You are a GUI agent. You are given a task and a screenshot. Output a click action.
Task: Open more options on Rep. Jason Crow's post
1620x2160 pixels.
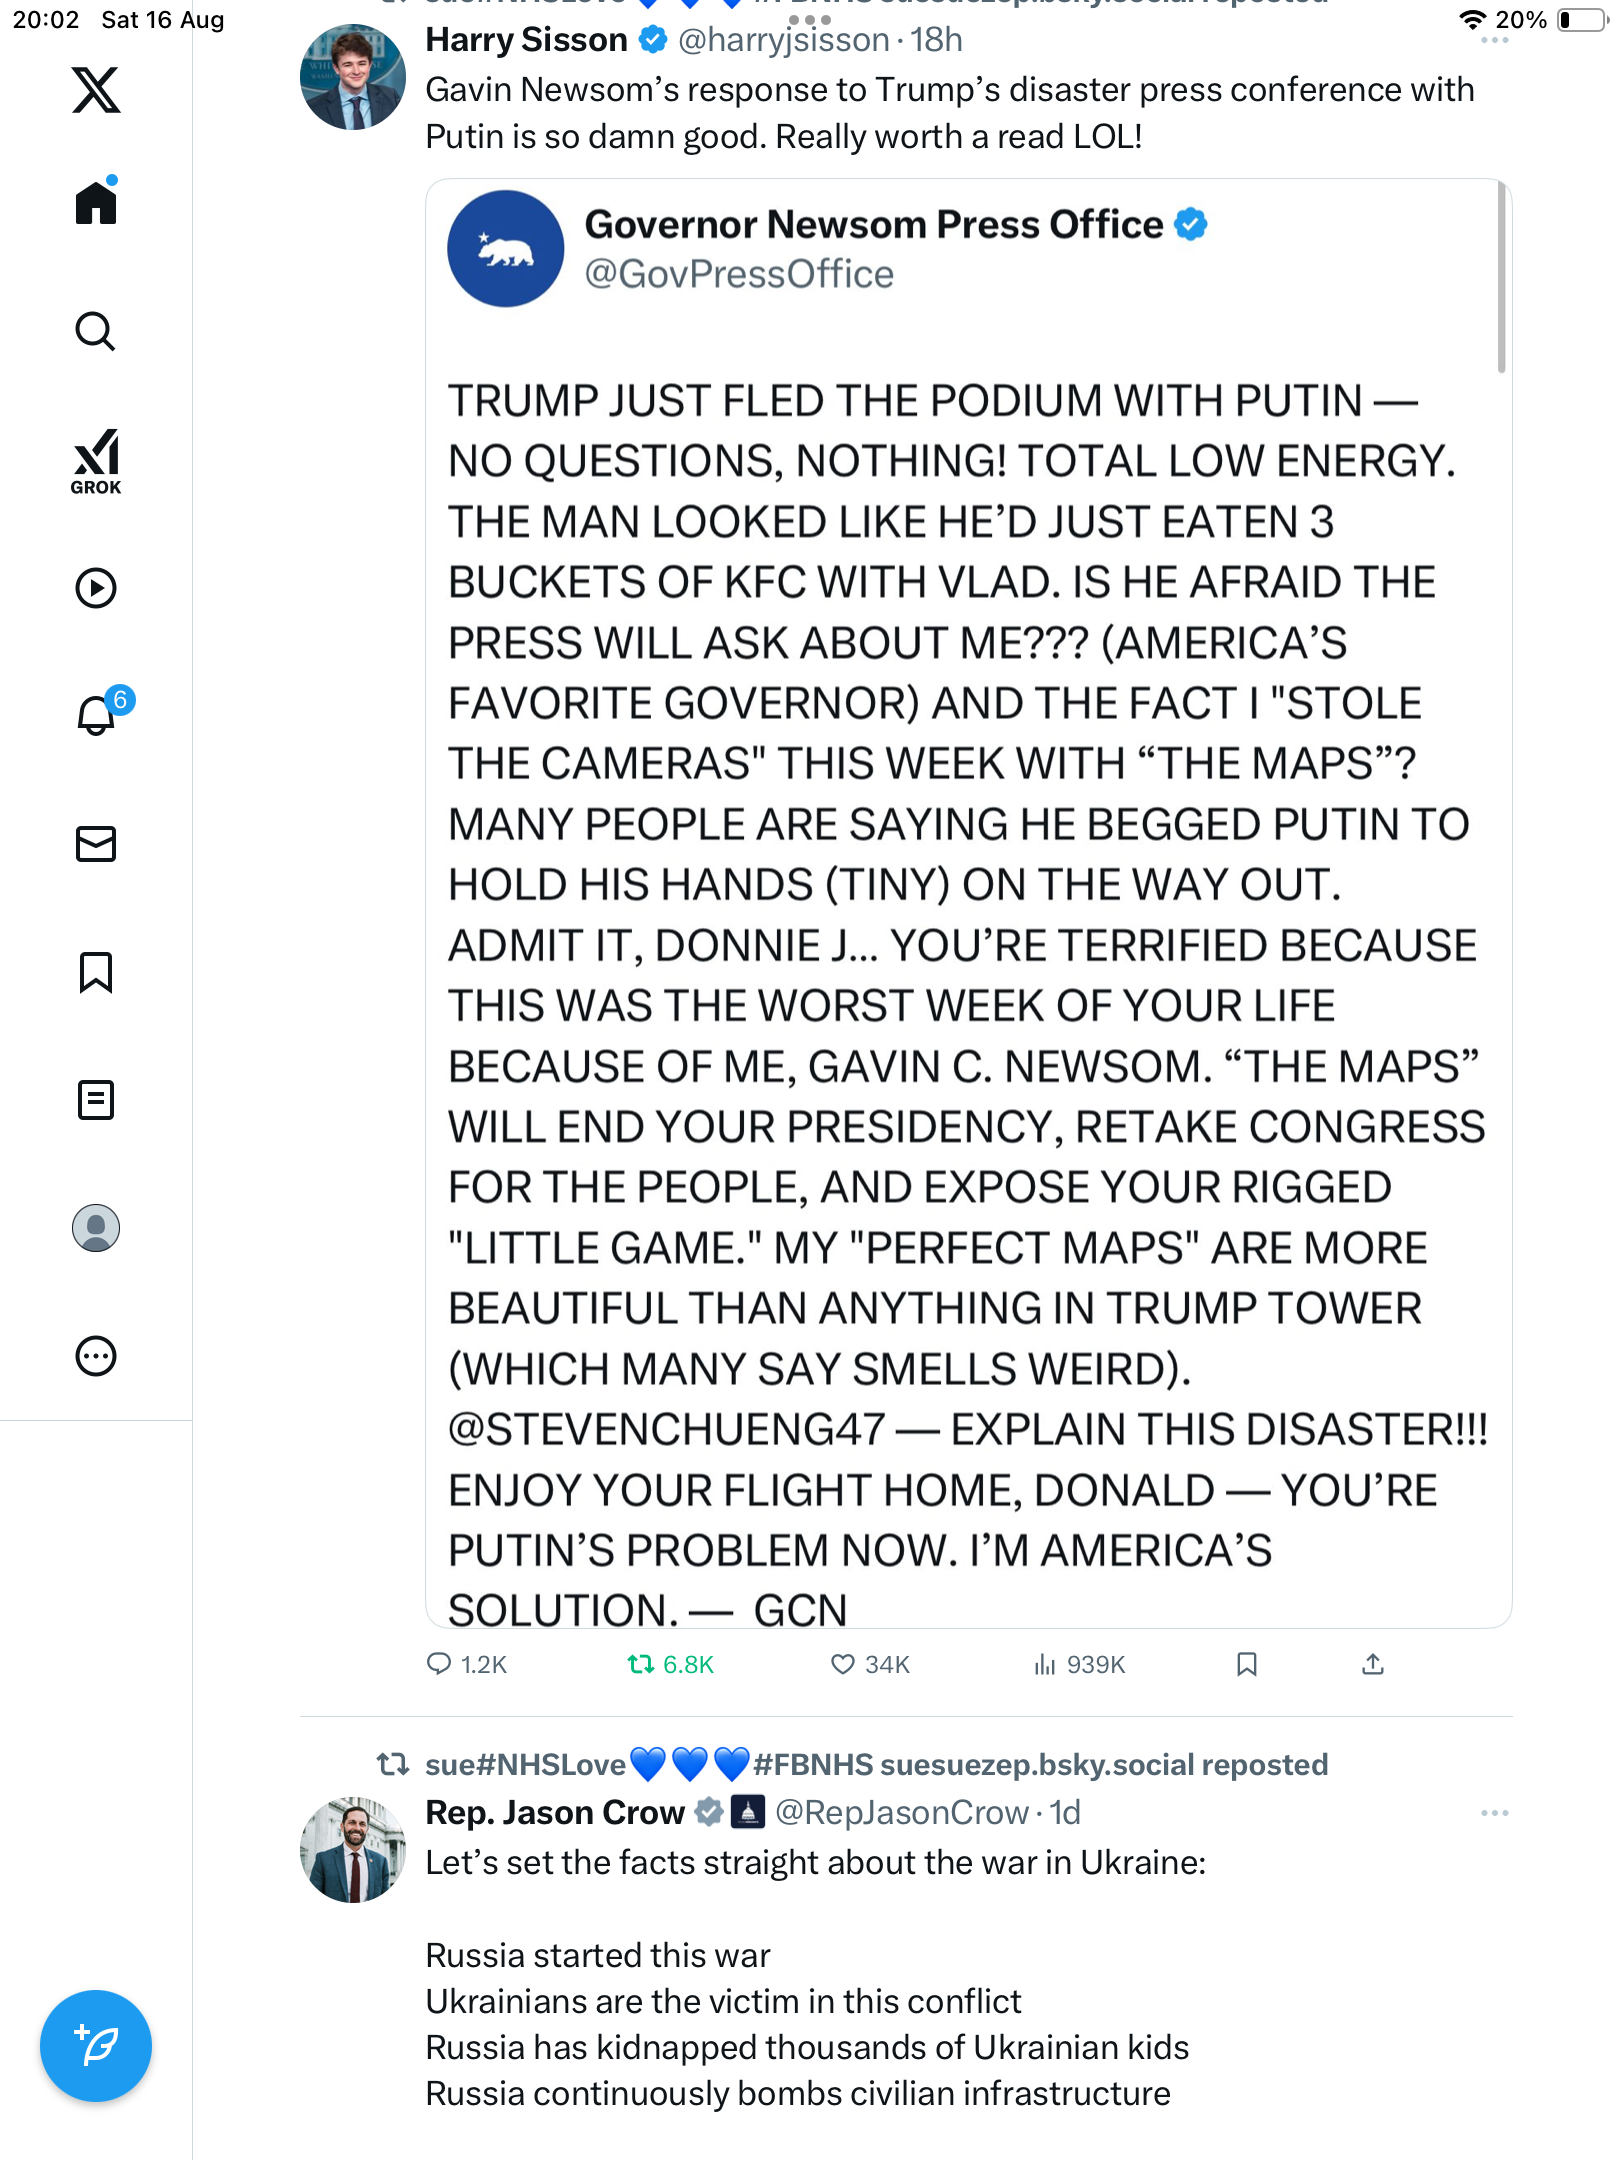click(x=1494, y=1813)
